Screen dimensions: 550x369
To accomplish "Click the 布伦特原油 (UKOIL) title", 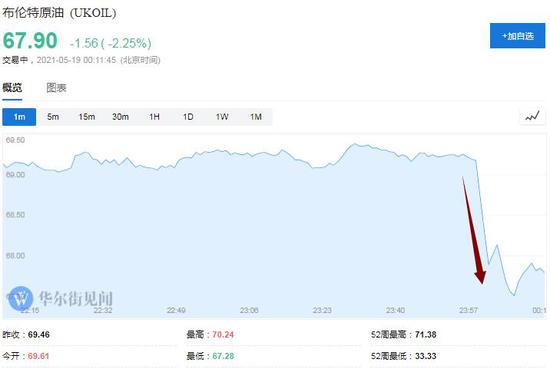I will click(59, 13).
